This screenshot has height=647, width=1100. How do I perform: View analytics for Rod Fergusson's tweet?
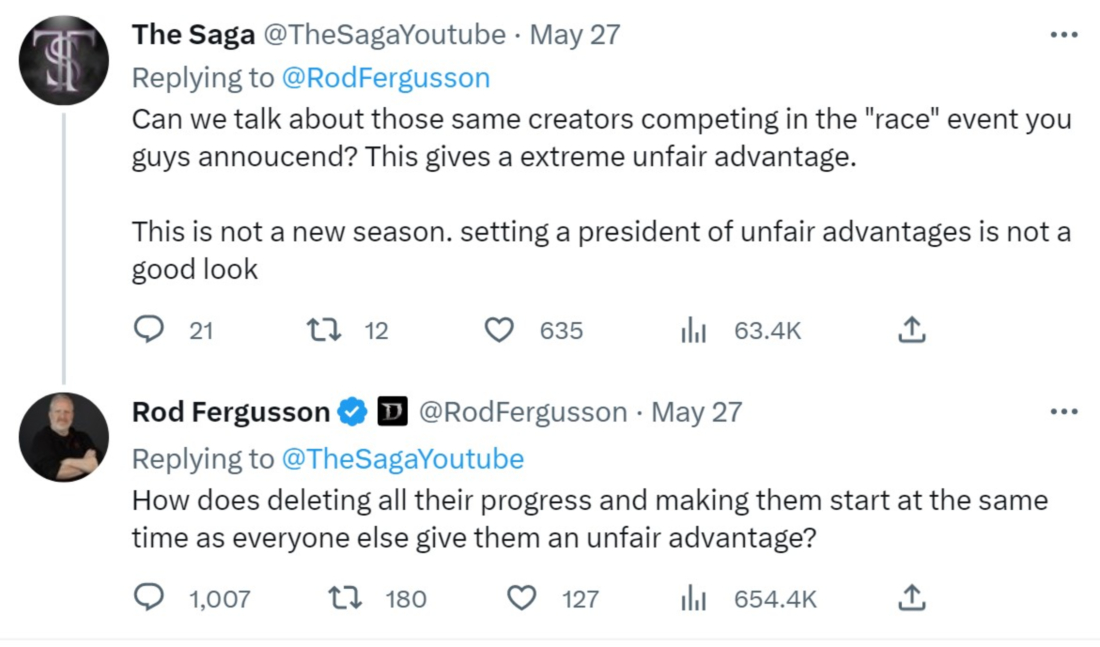coord(693,598)
